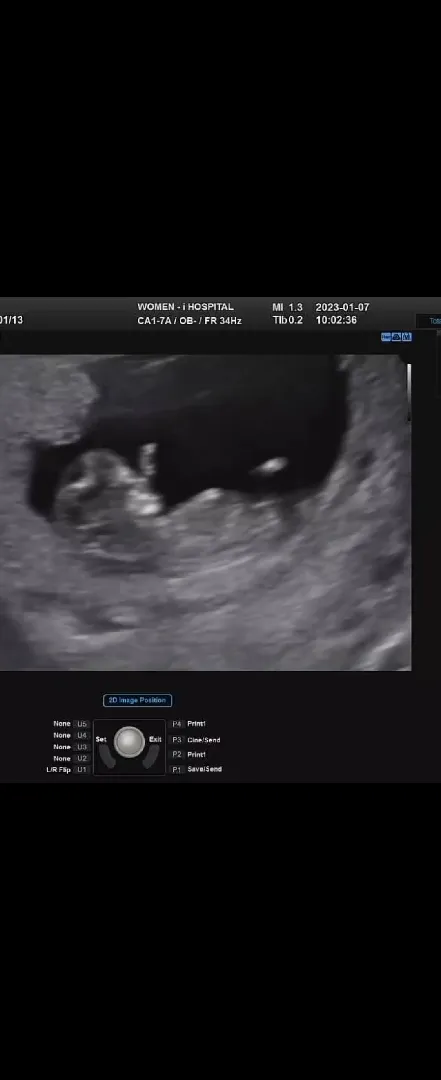Image resolution: width=441 pixels, height=1080 pixels.
Task: Activate P1 Save/Send shortcut
Action: [196, 769]
